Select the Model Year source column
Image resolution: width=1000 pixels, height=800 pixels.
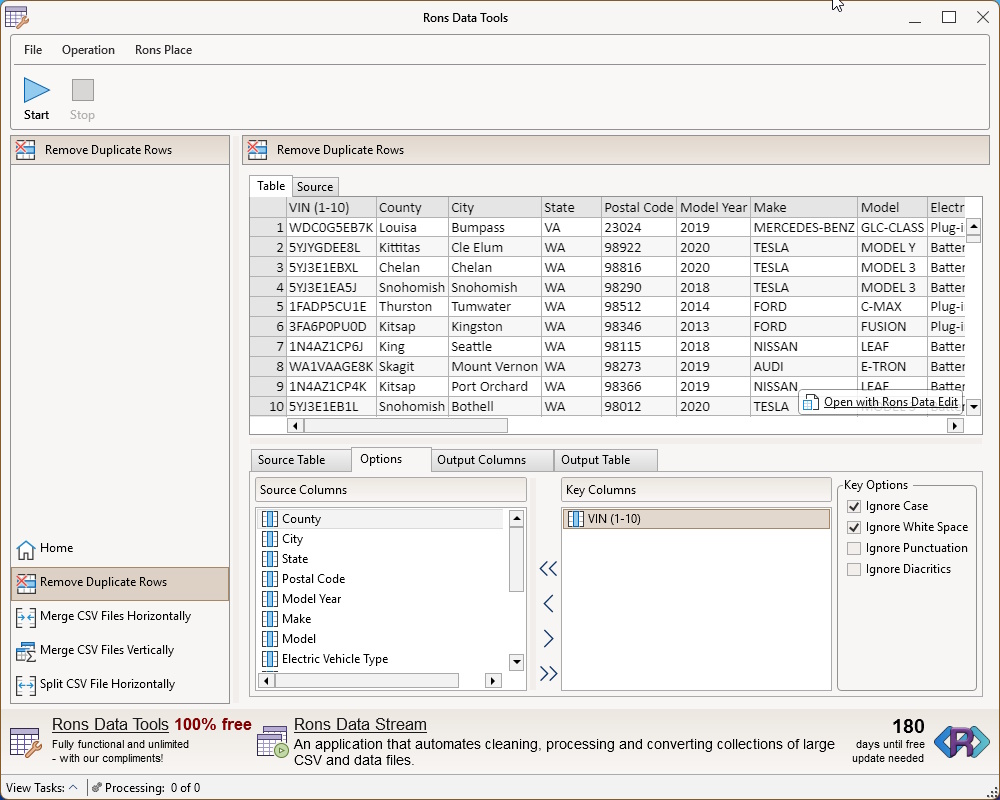click(380, 599)
